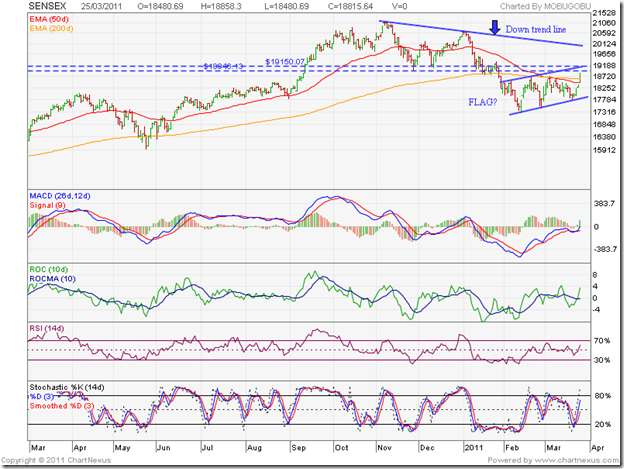Click the Aug label on time axis
The image size is (624, 469).
(254, 448)
